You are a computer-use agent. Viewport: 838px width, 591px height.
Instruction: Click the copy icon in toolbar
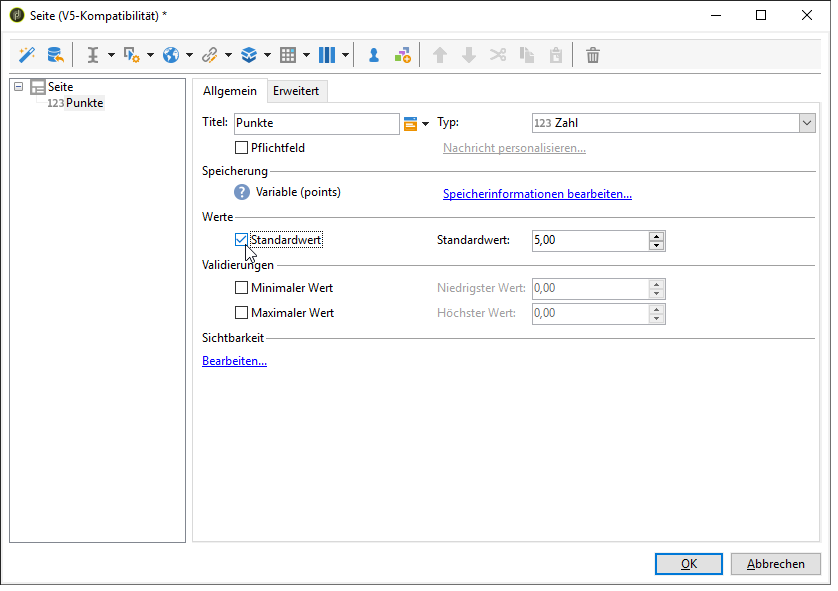point(527,55)
